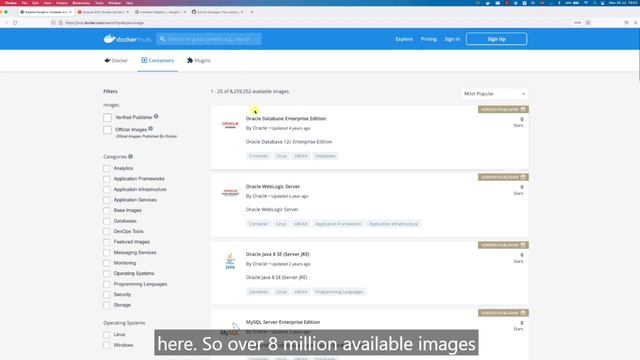
Task: Click the browser back arrow
Action: [6, 23]
